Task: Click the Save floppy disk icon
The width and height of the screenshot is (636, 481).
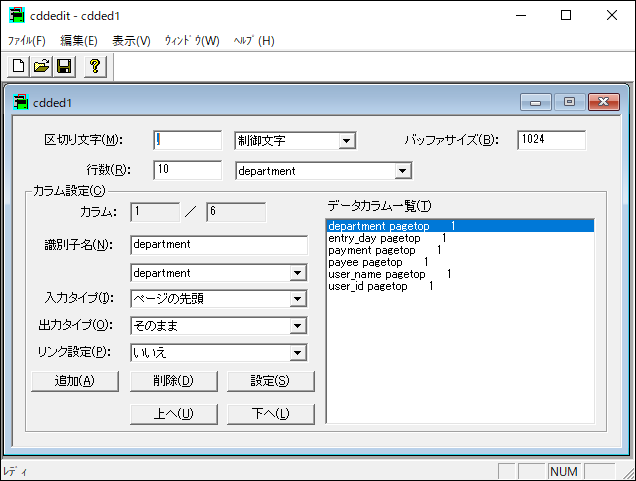Action: click(64, 66)
